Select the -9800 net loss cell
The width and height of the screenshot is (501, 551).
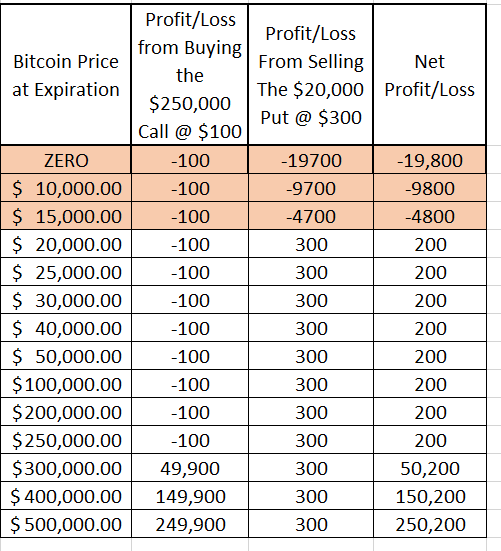(x=430, y=188)
